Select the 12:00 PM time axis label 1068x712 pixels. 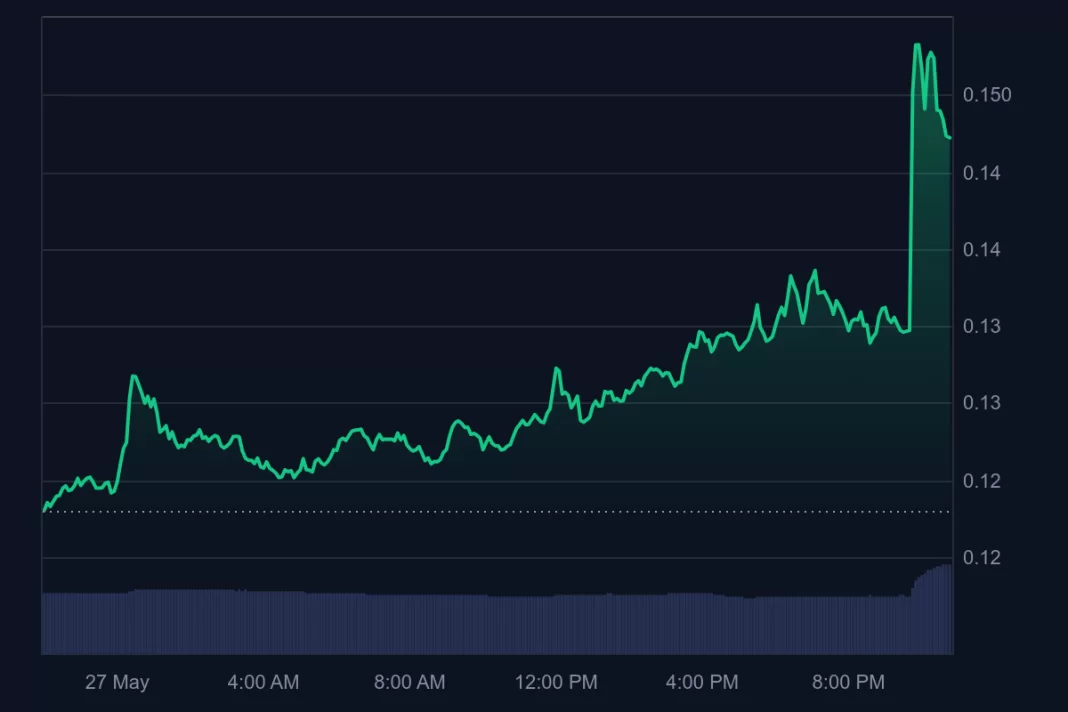pyautogui.click(x=556, y=683)
